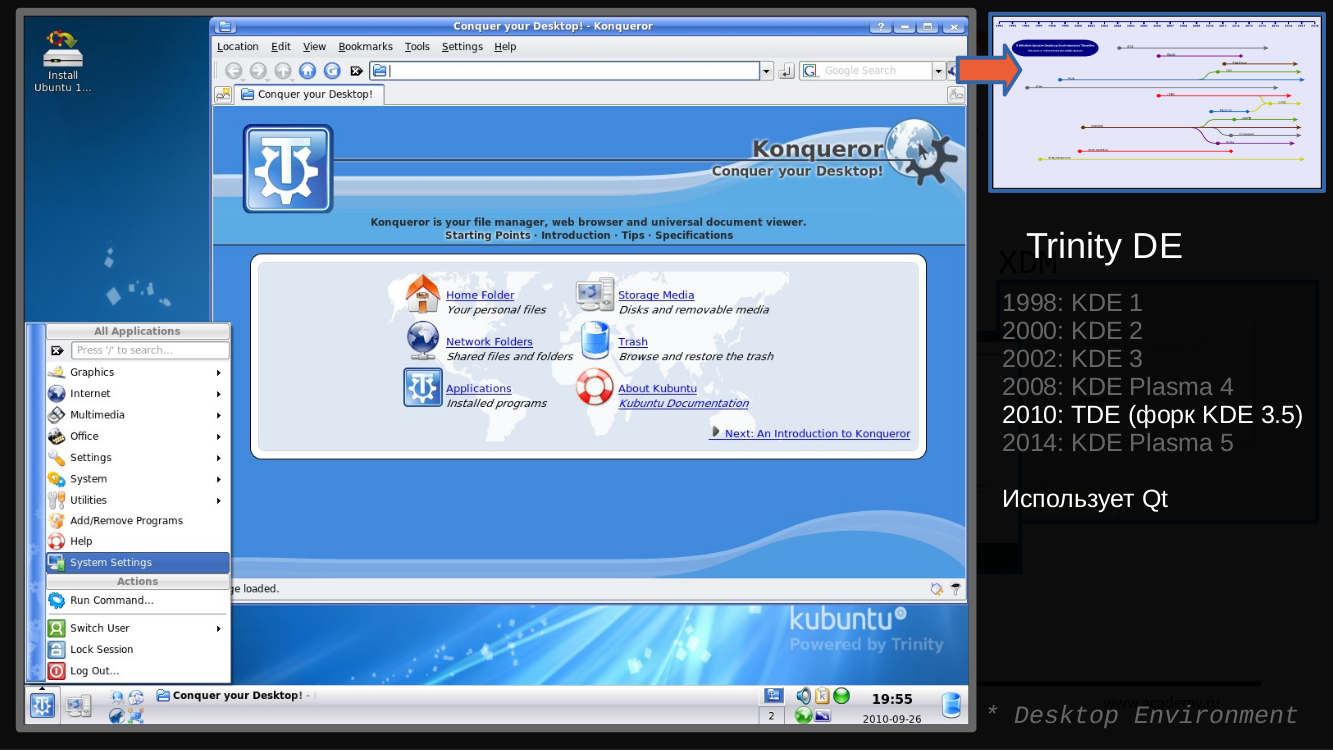Click the Trash bin icon on page
The height and width of the screenshot is (750, 1333).
pos(595,341)
